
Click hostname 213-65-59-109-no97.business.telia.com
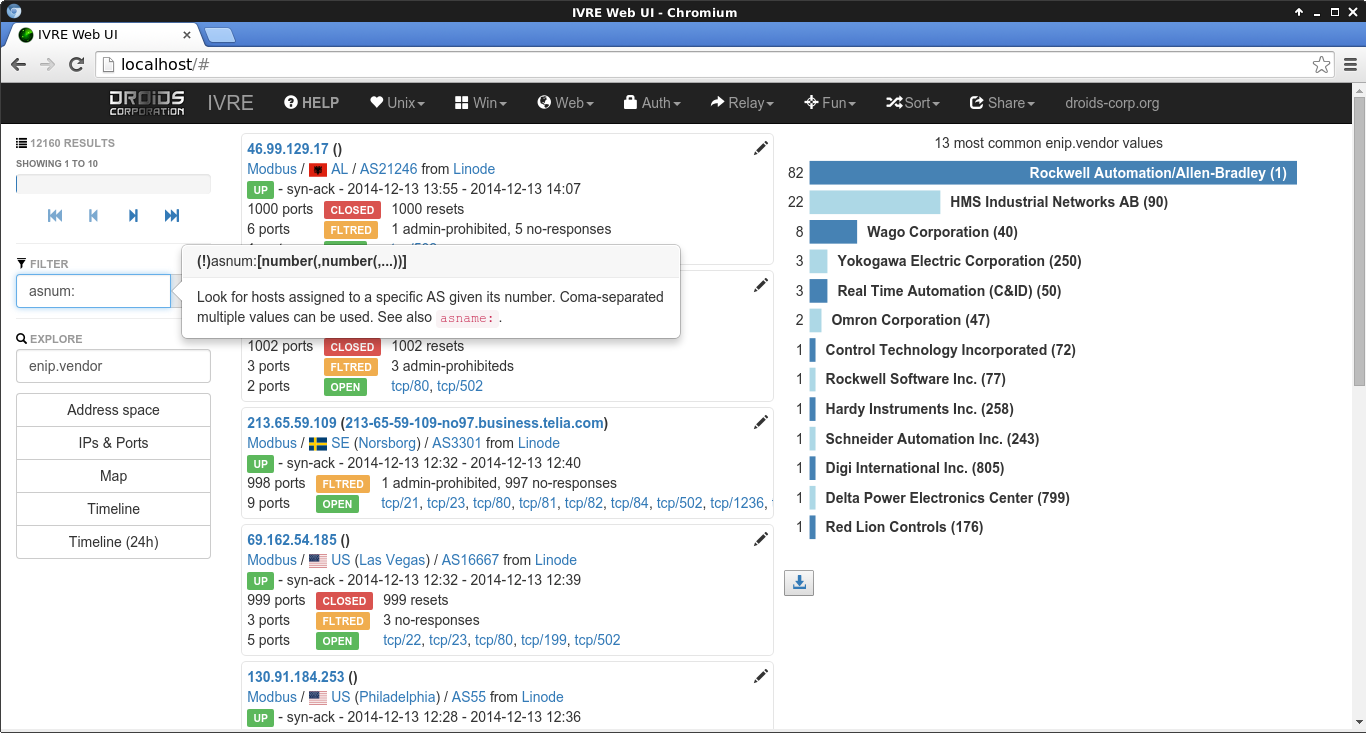click(x=474, y=423)
